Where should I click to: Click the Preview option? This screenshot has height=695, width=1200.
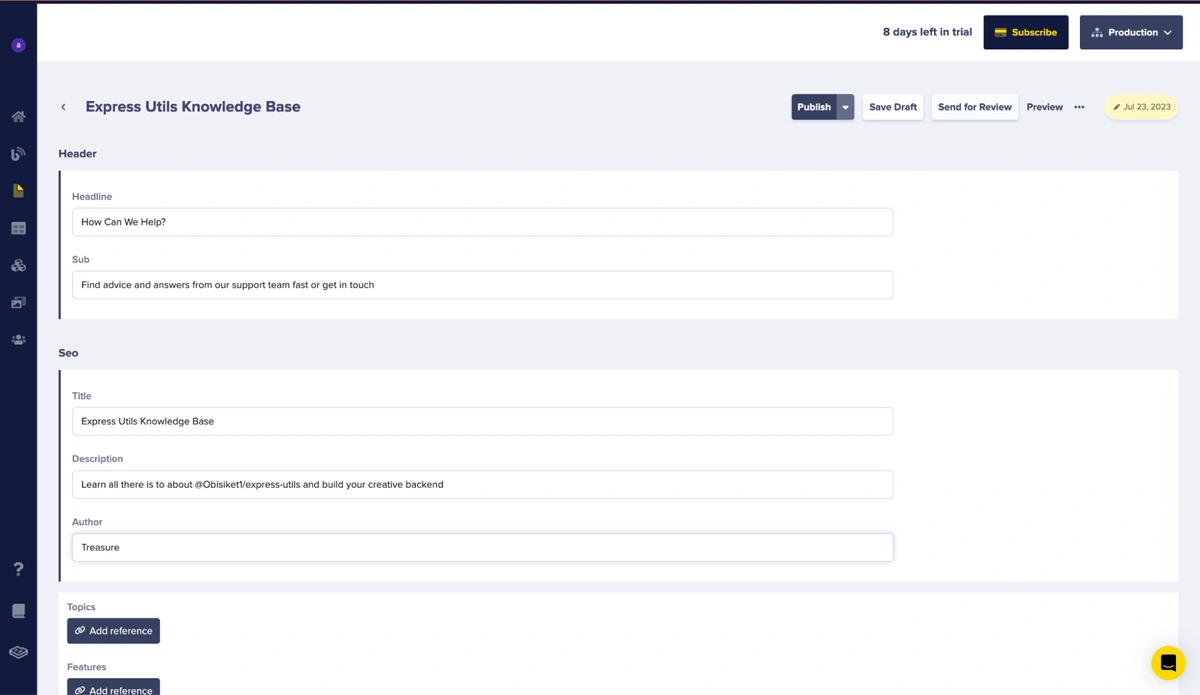tap(1044, 107)
